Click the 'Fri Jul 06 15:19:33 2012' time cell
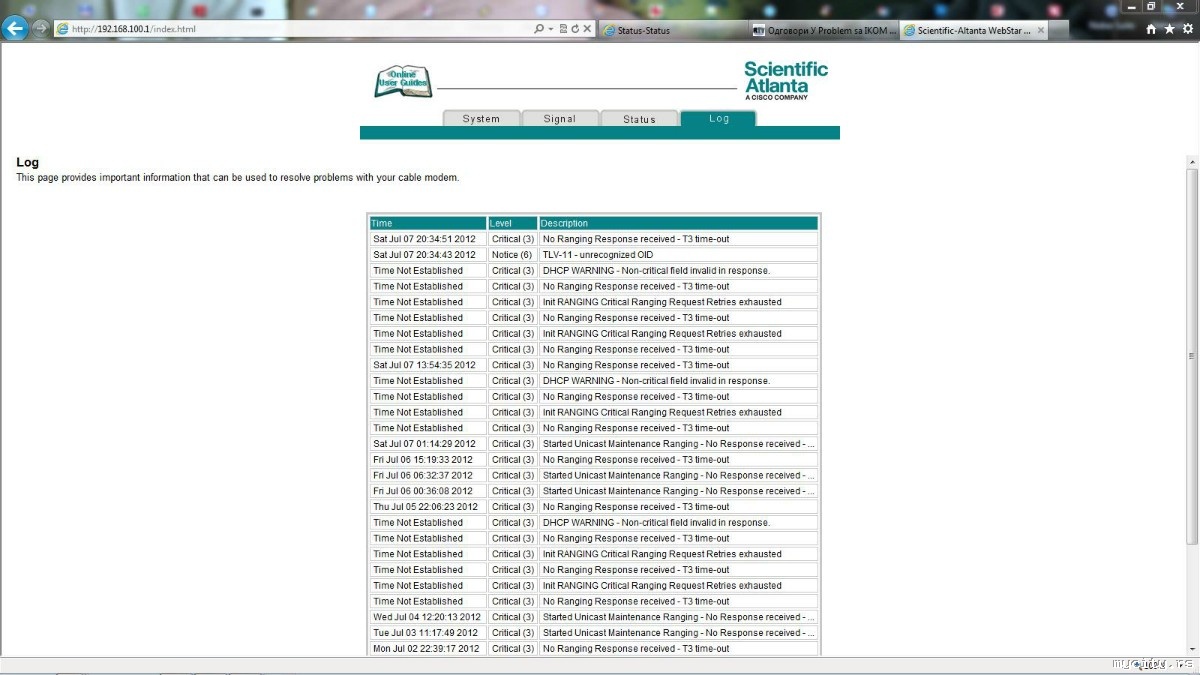Viewport: 1200px width, 675px height. coord(428,460)
